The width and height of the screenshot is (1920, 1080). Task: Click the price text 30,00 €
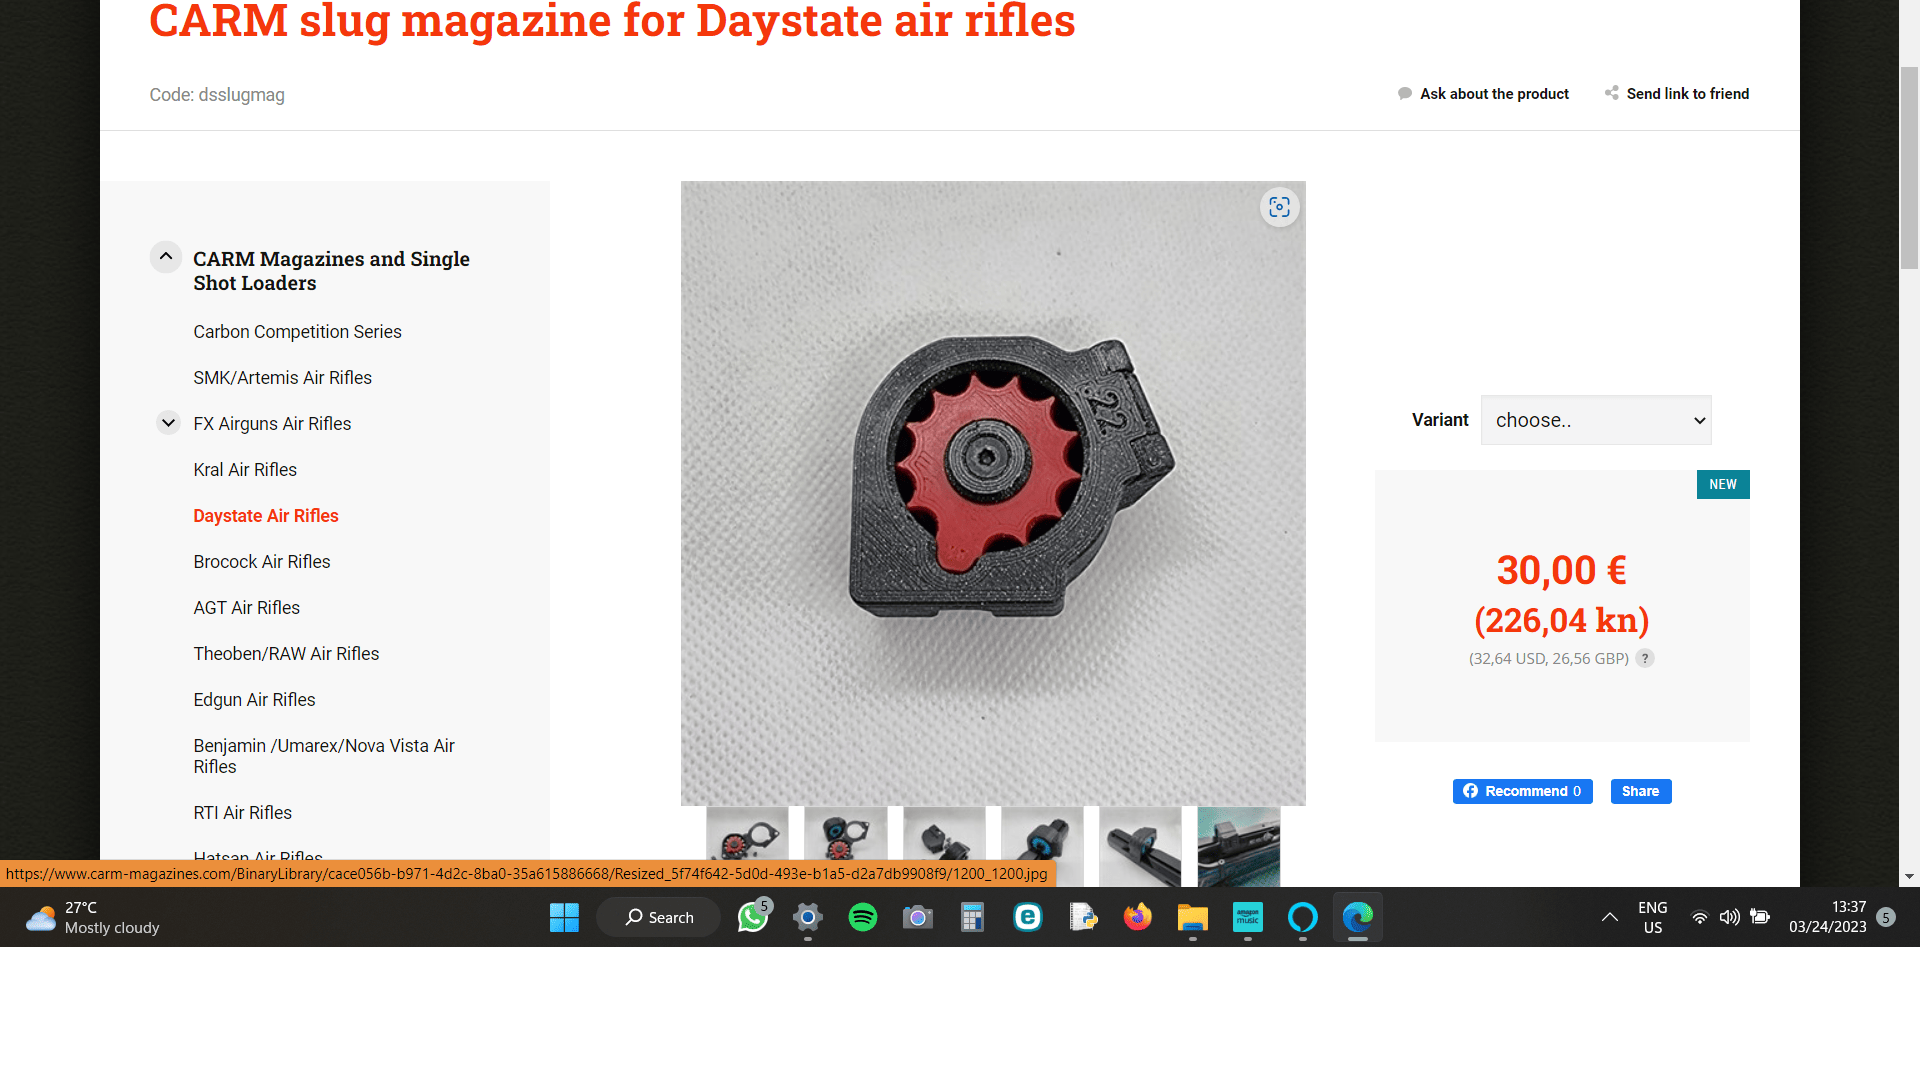coord(1562,571)
